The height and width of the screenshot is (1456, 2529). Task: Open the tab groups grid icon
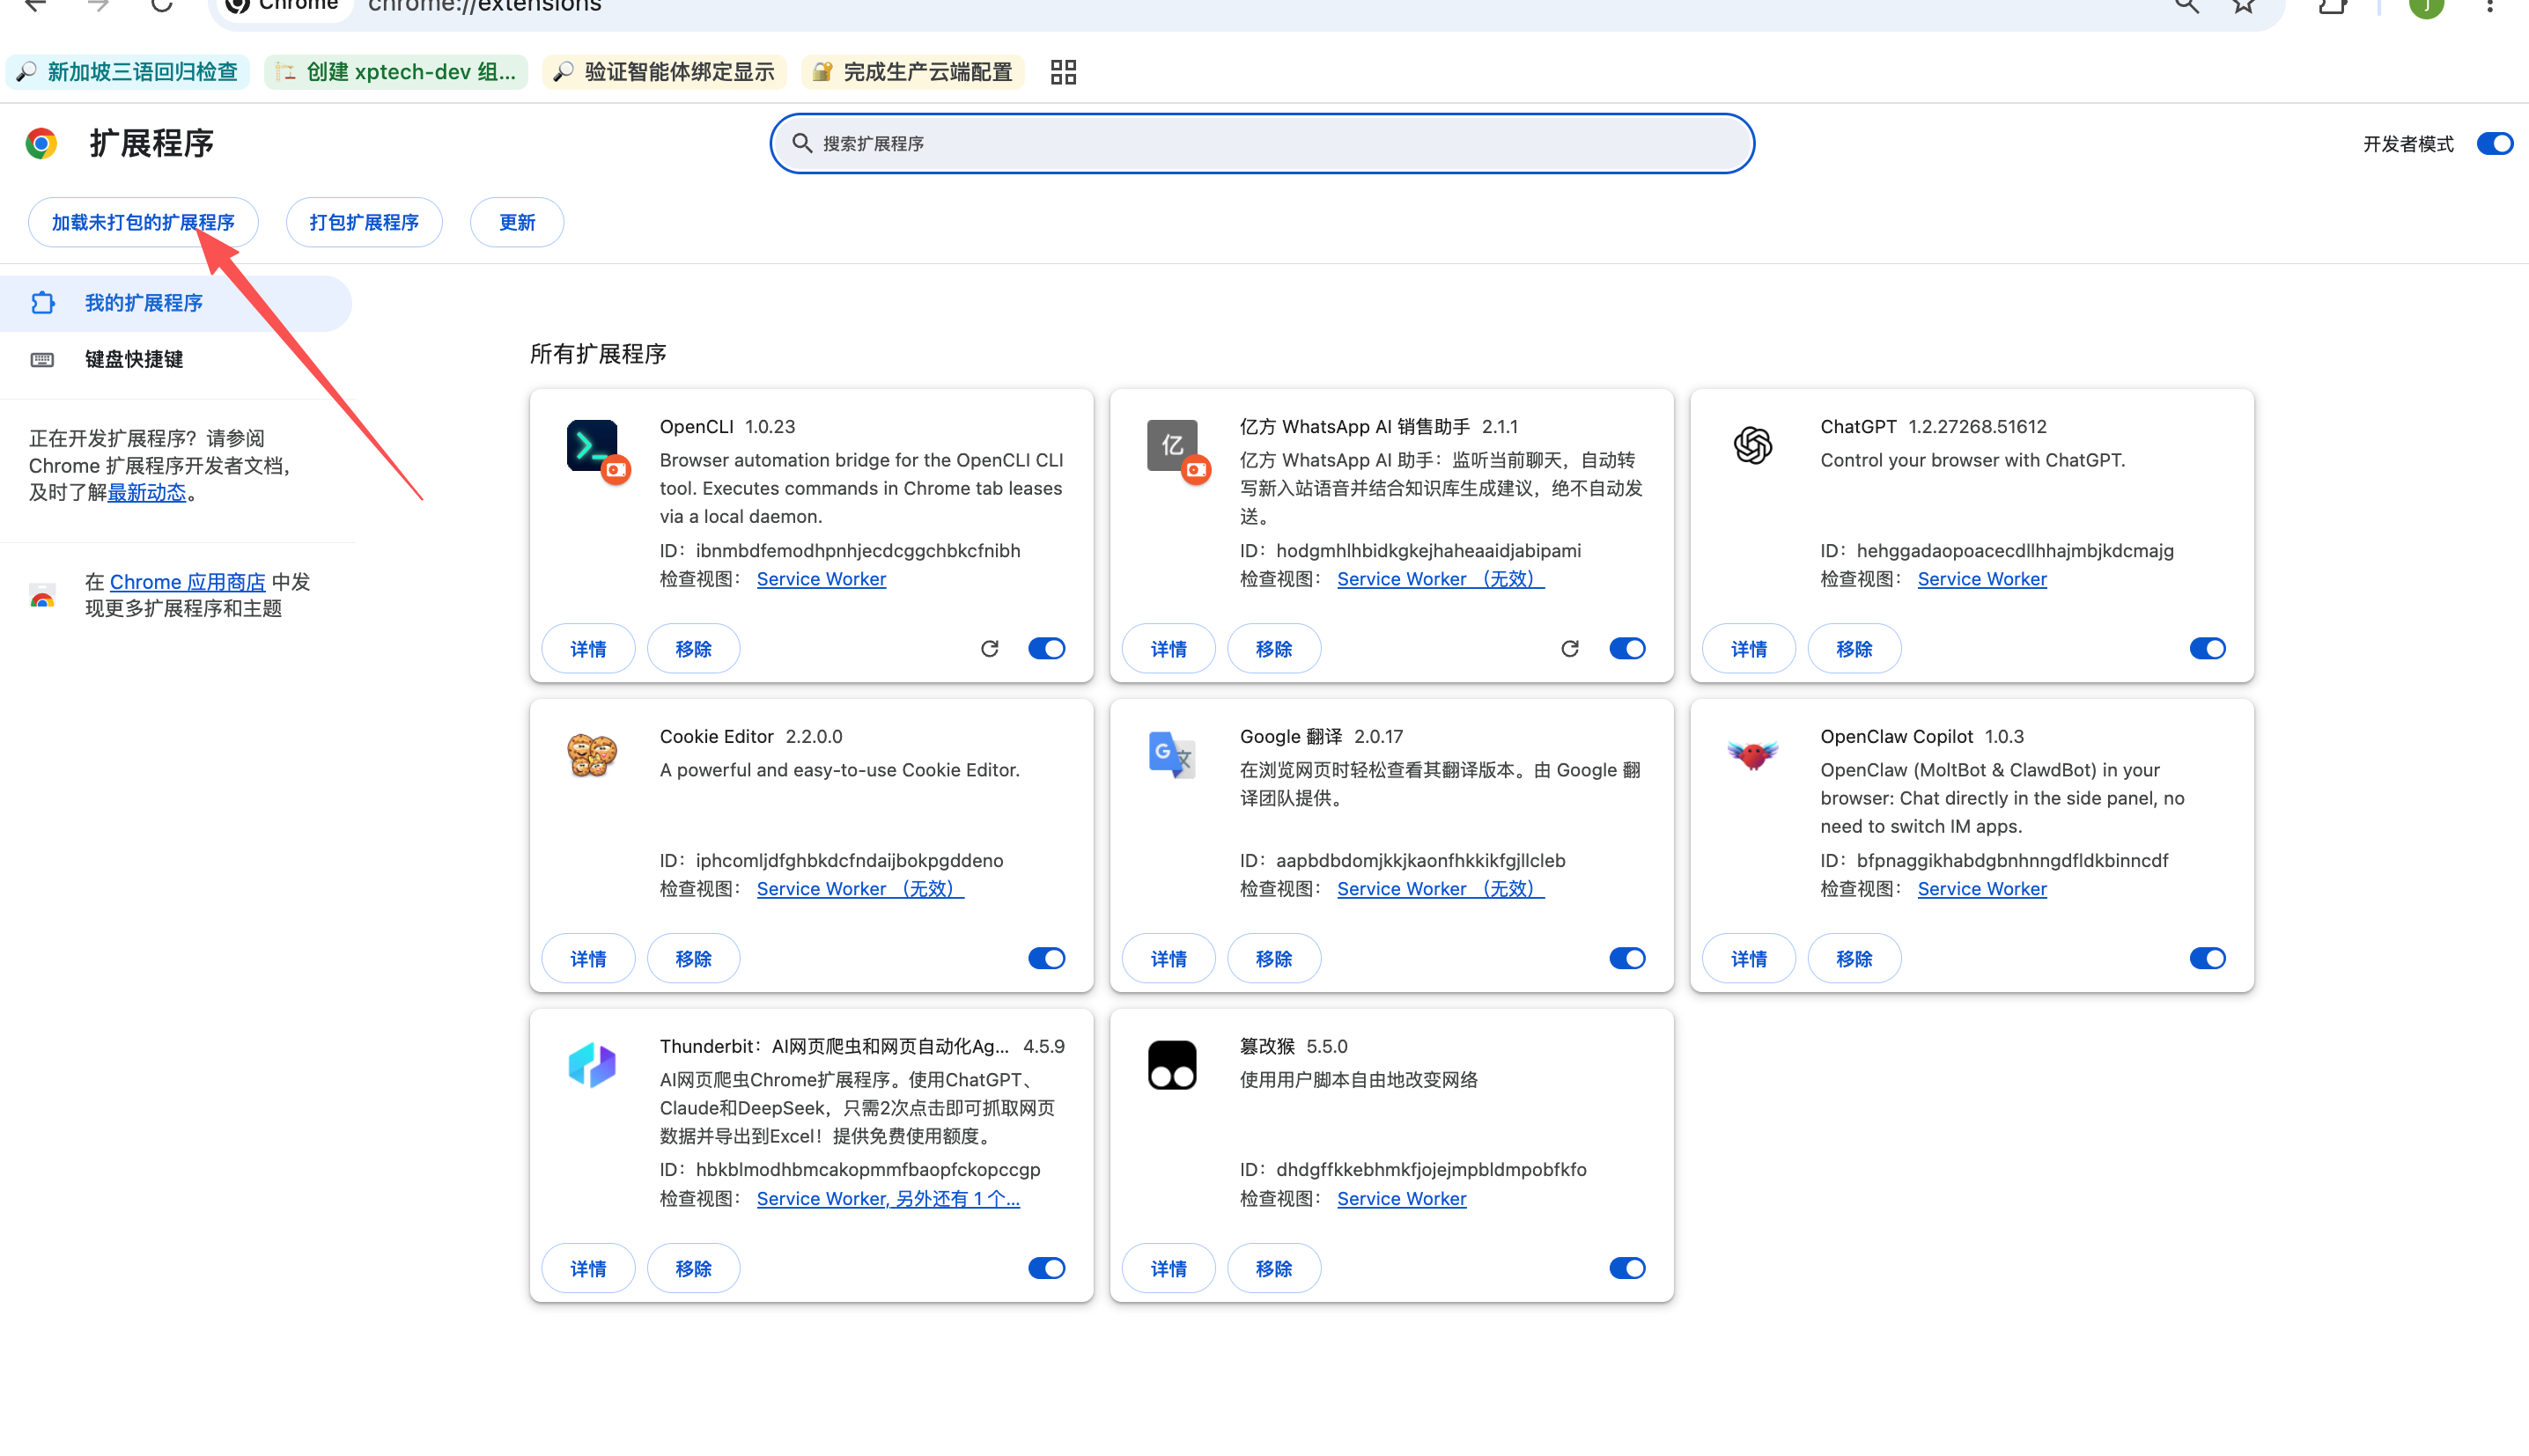tap(1063, 72)
